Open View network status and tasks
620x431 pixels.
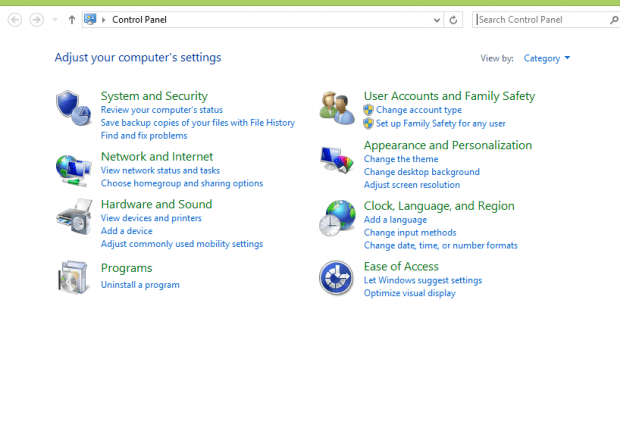(160, 170)
